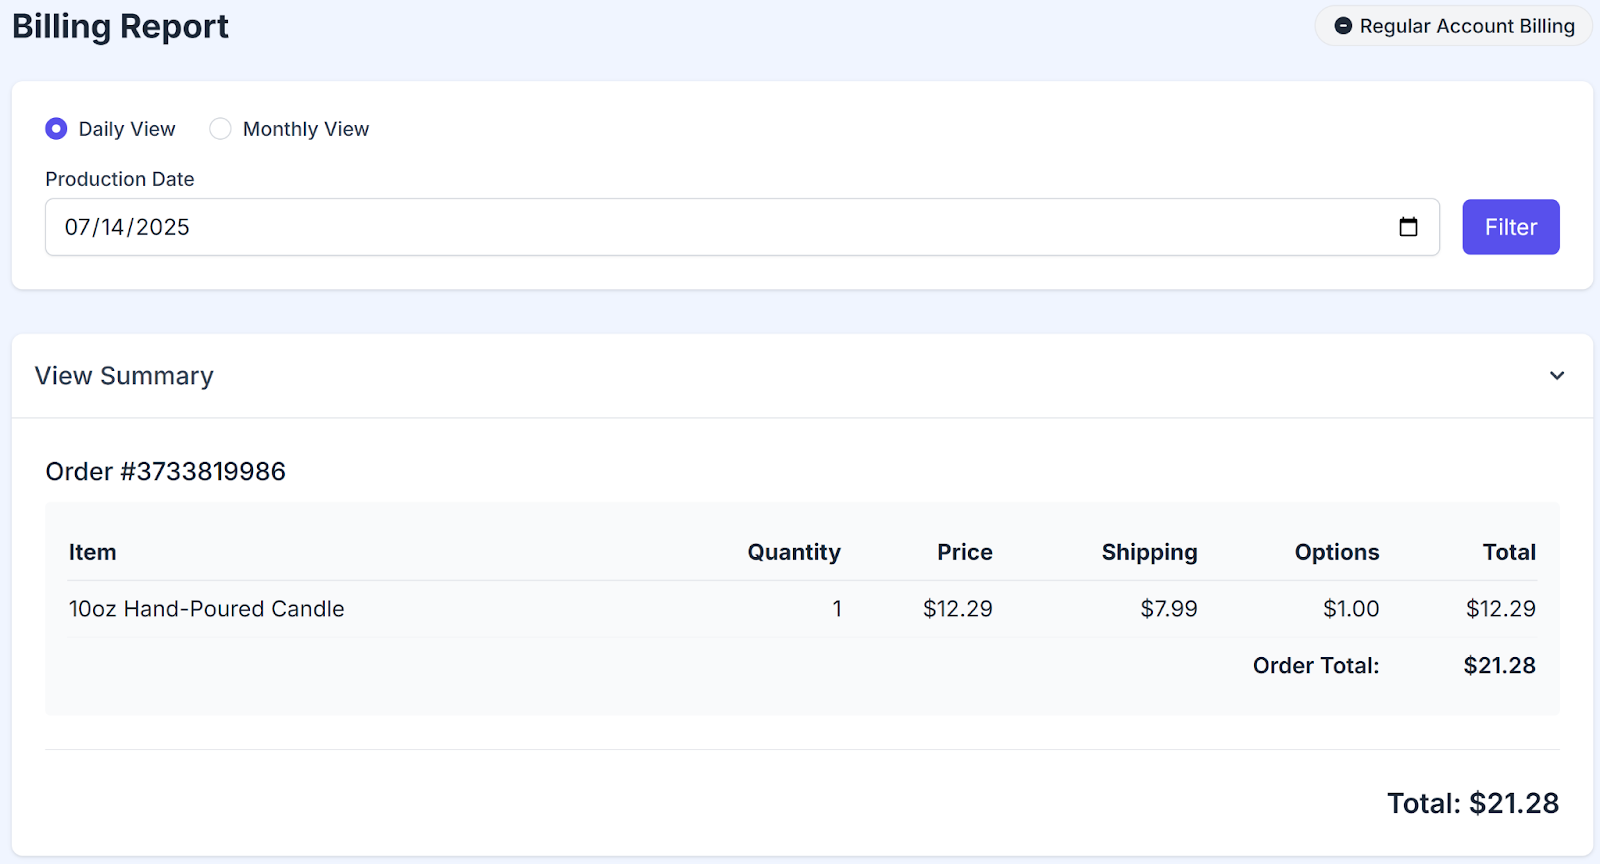Switch to the Monthly View radio option

point(220,129)
